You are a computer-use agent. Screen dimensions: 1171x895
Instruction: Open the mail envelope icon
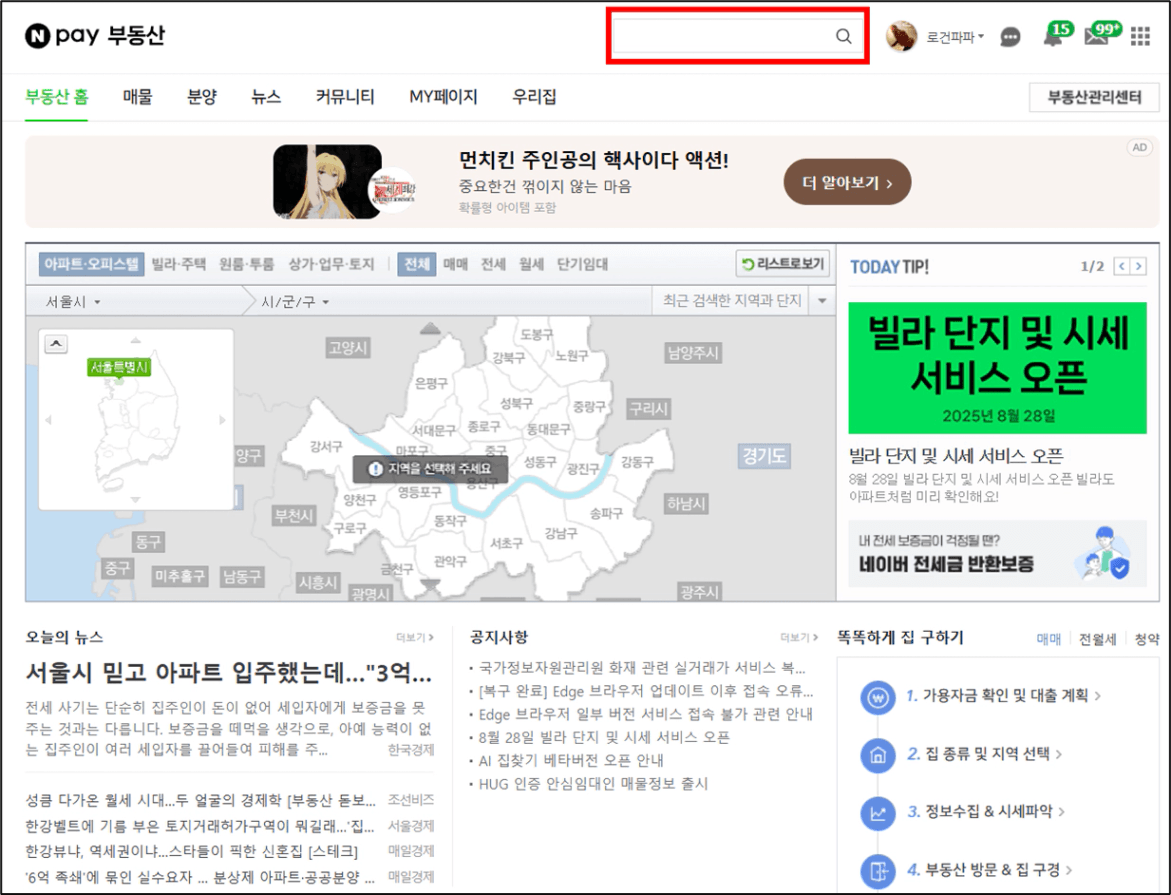[1096, 38]
